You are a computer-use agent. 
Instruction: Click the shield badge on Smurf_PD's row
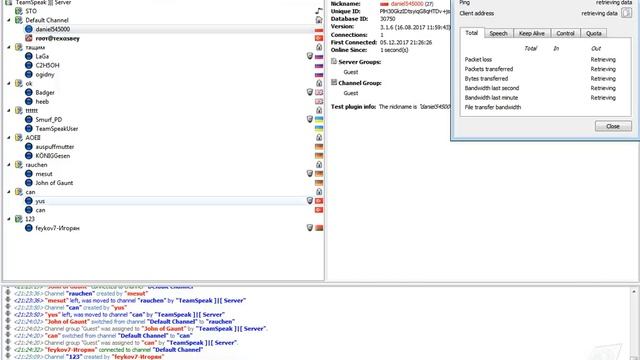click(x=310, y=119)
